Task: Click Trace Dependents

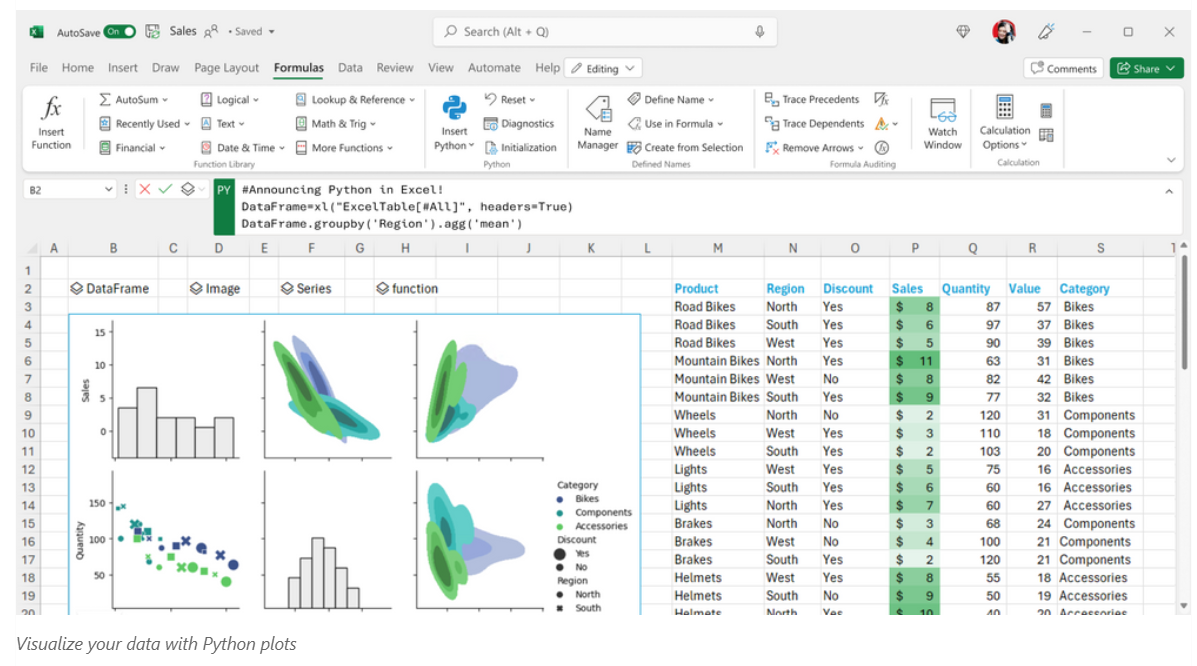Action: (814, 124)
